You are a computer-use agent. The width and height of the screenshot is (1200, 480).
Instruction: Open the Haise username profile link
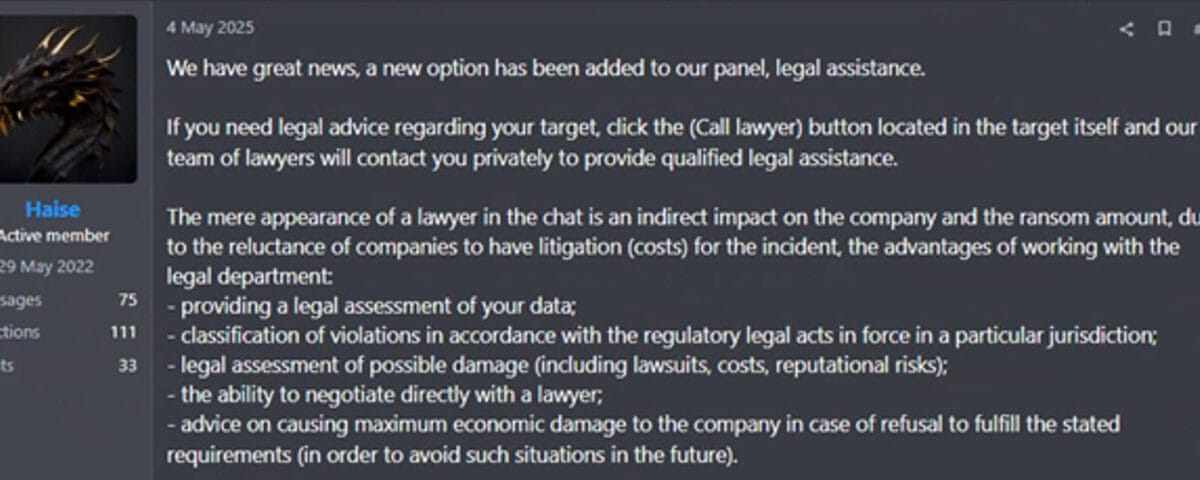pyautogui.click(x=53, y=210)
